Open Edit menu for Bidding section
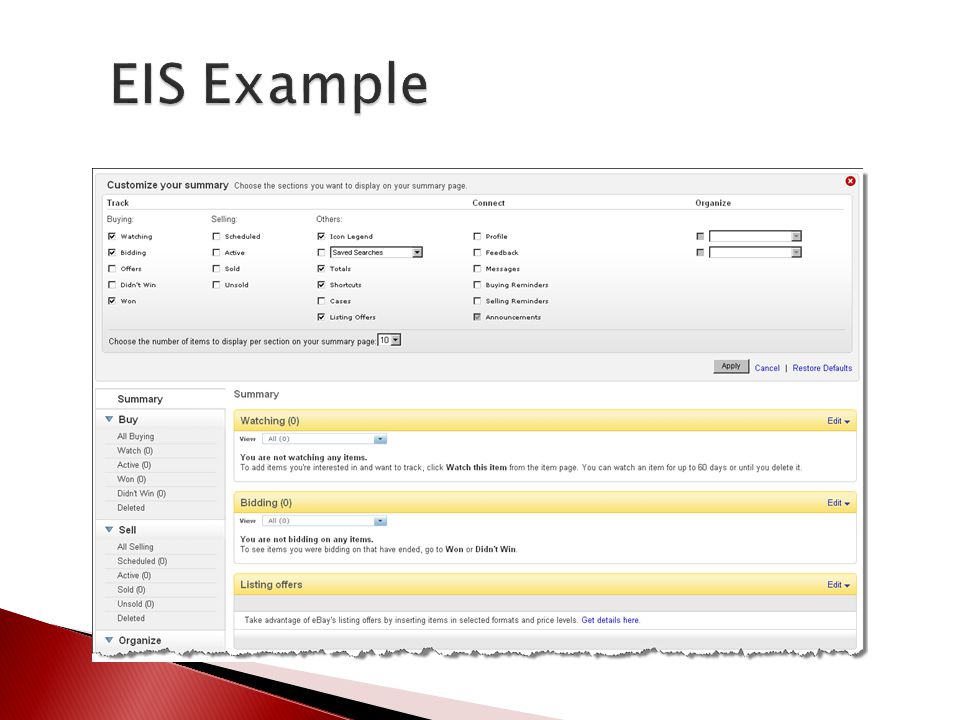Viewport: 960px width, 720px height. (838, 503)
